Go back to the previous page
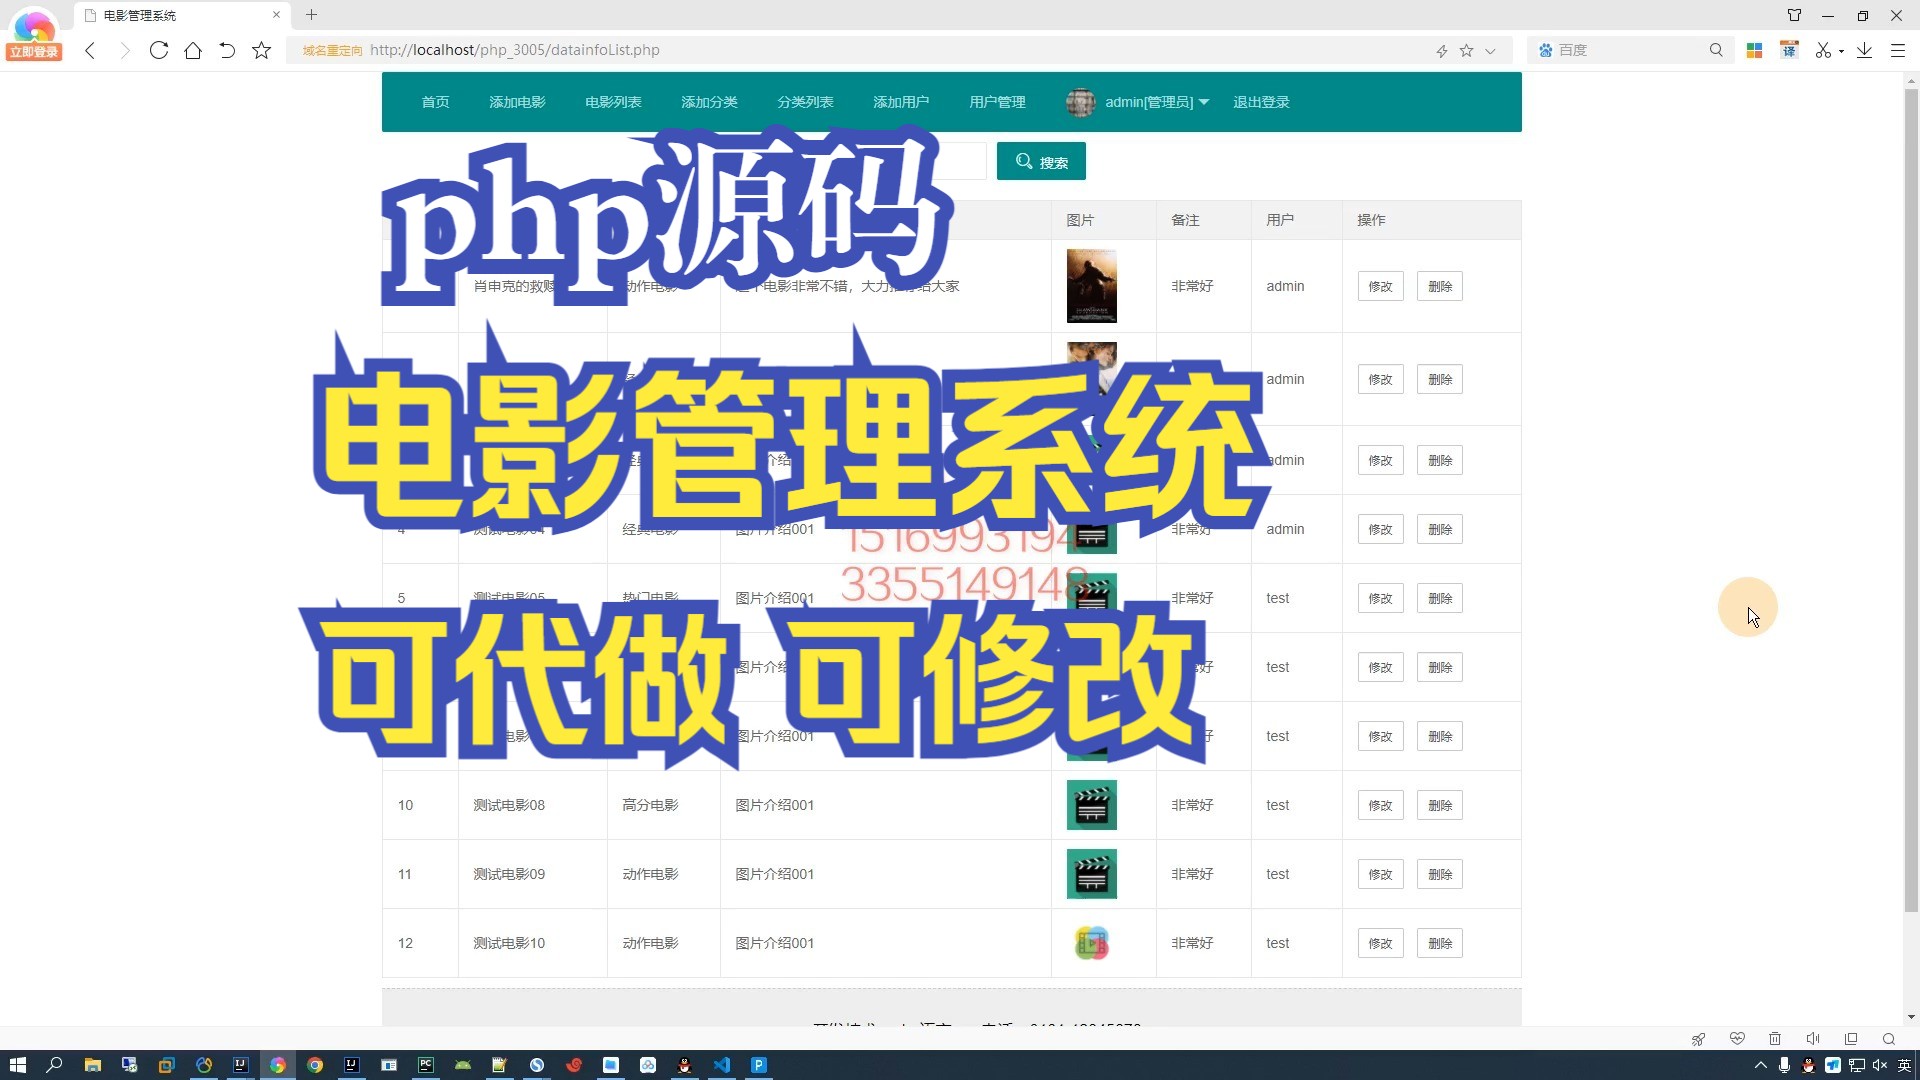 90,50
